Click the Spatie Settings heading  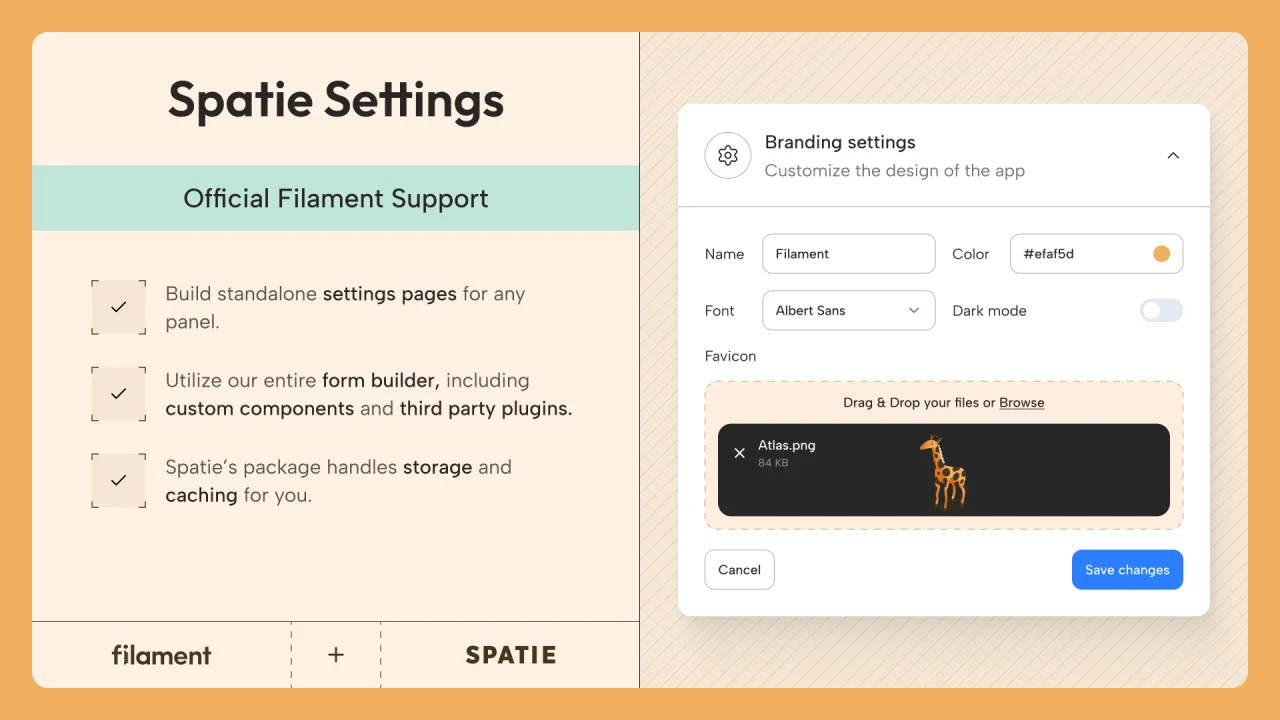coord(335,100)
